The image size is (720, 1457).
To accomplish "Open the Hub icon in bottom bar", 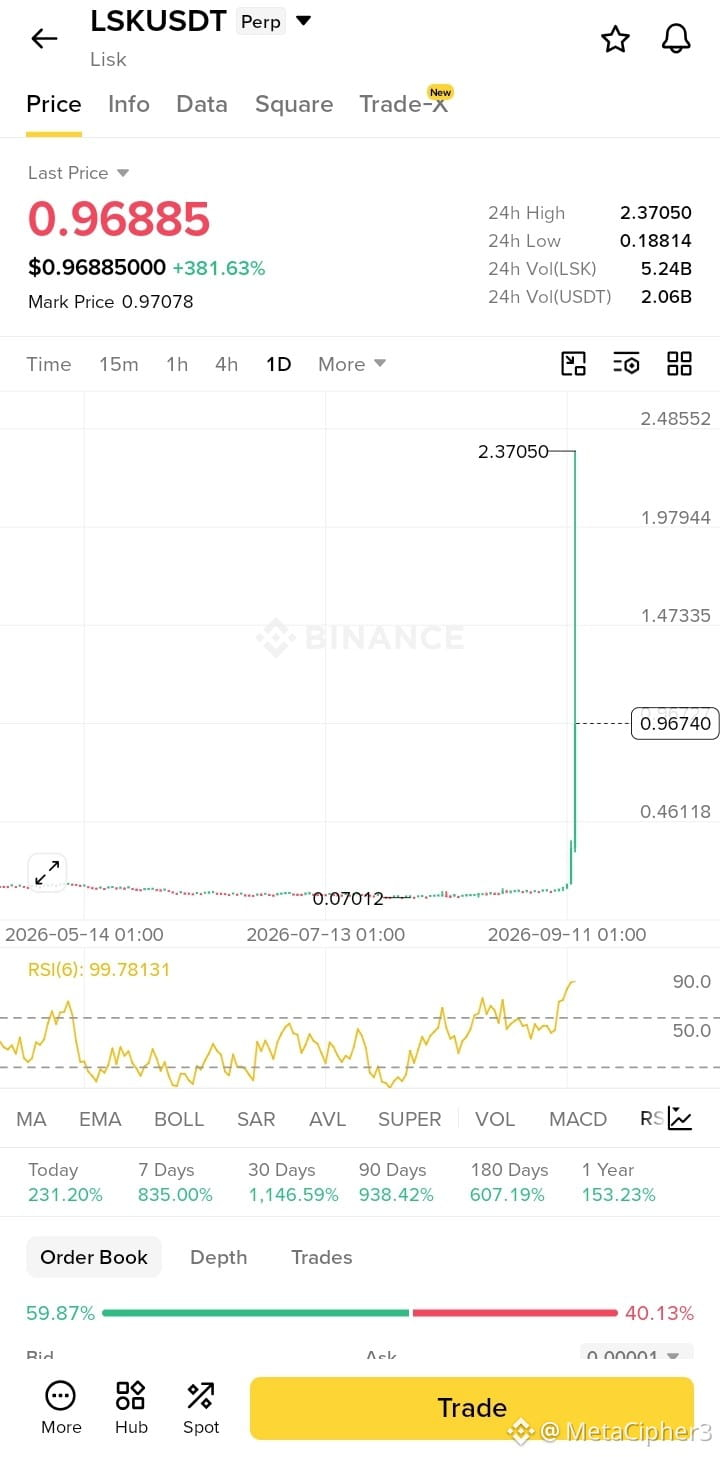I will (131, 1407).
